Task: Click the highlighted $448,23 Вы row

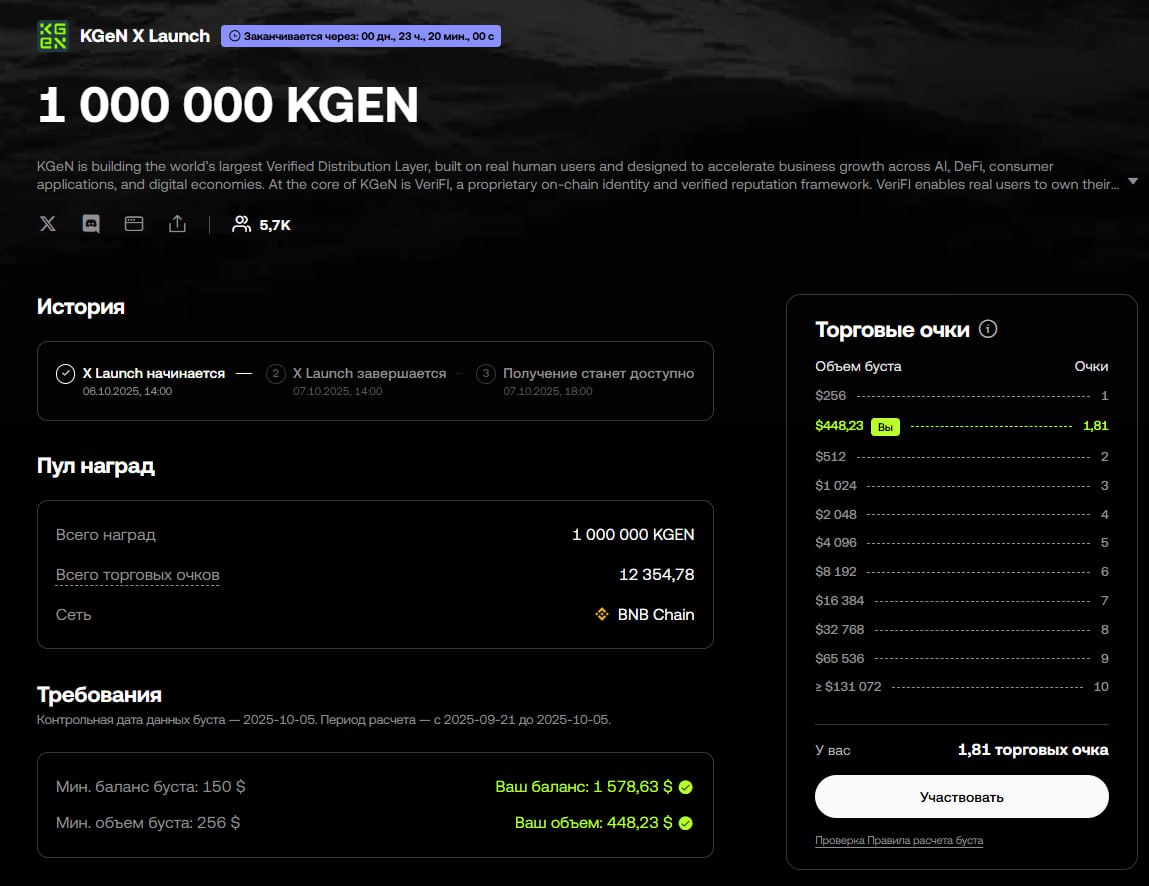Action: click(x=961, y=426)
